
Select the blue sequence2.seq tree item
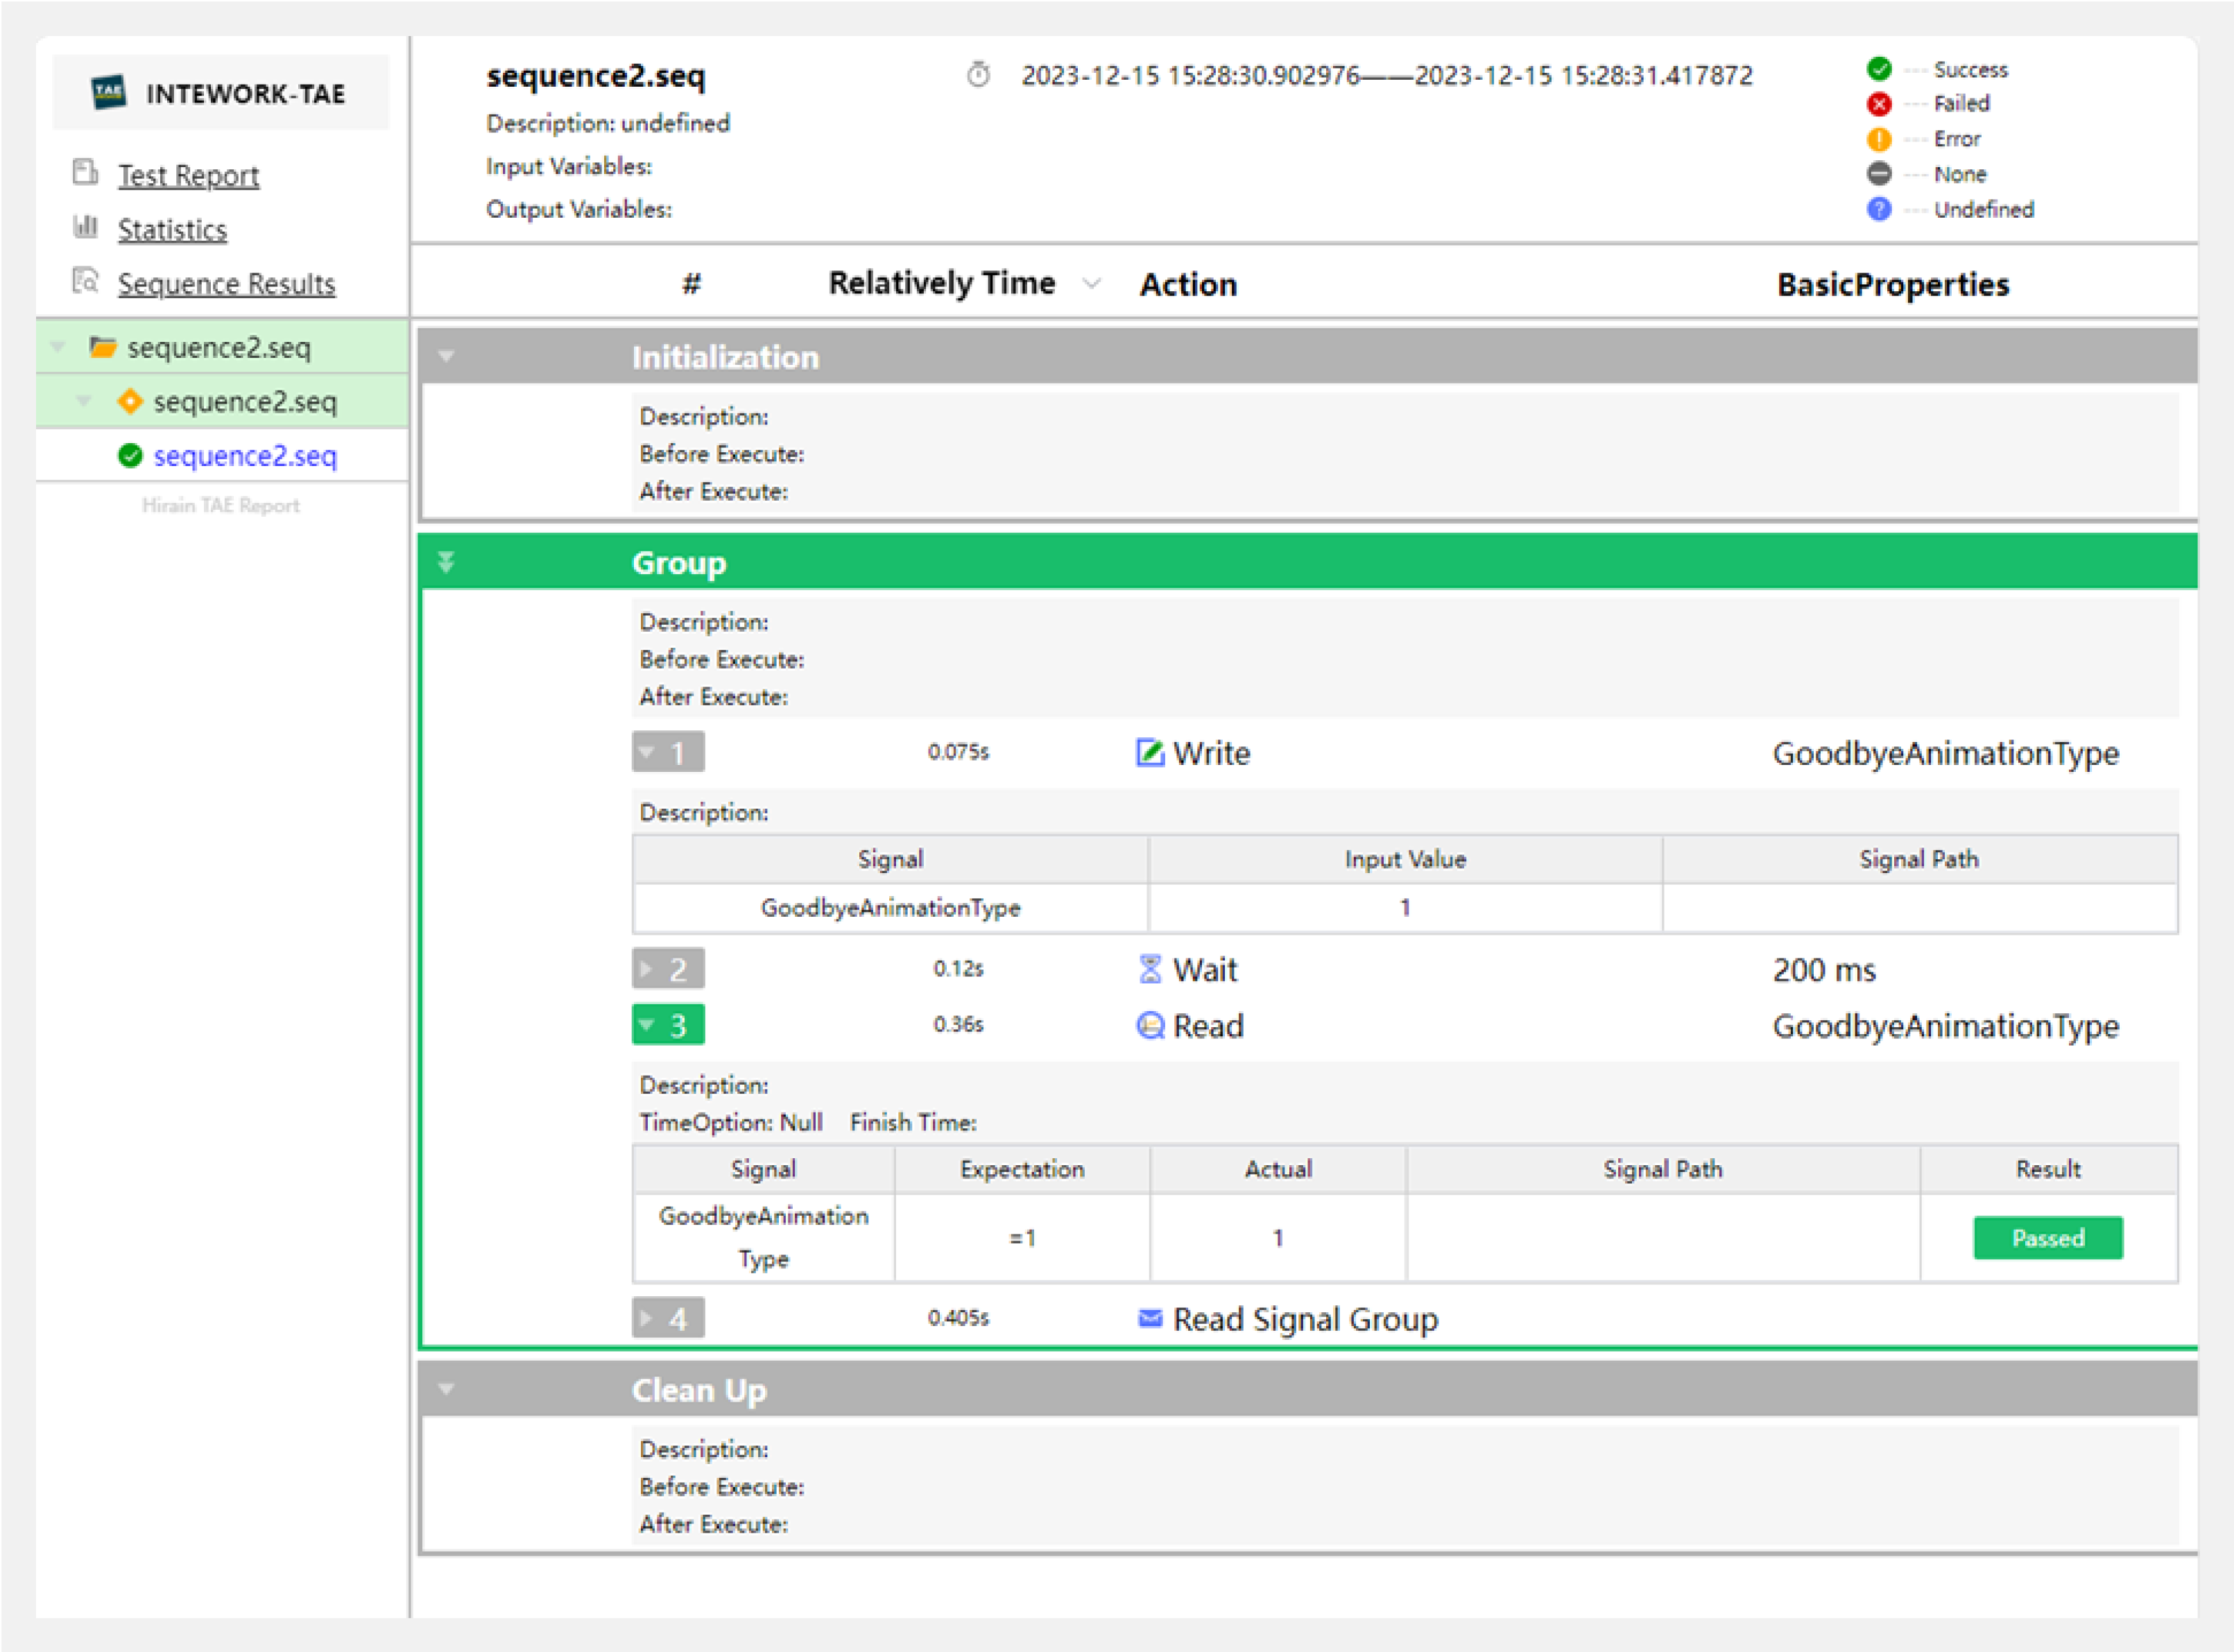[x=245, y=456]
